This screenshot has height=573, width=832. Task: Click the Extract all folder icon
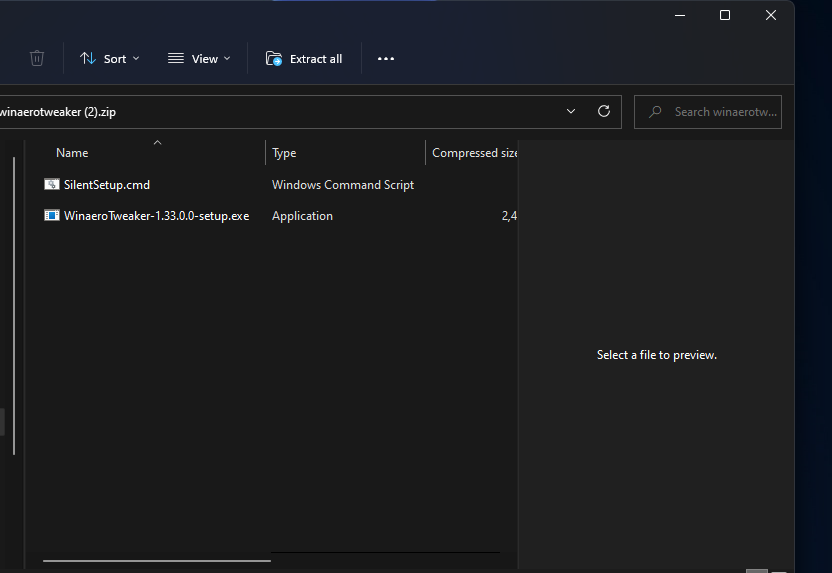coord(274,59)
